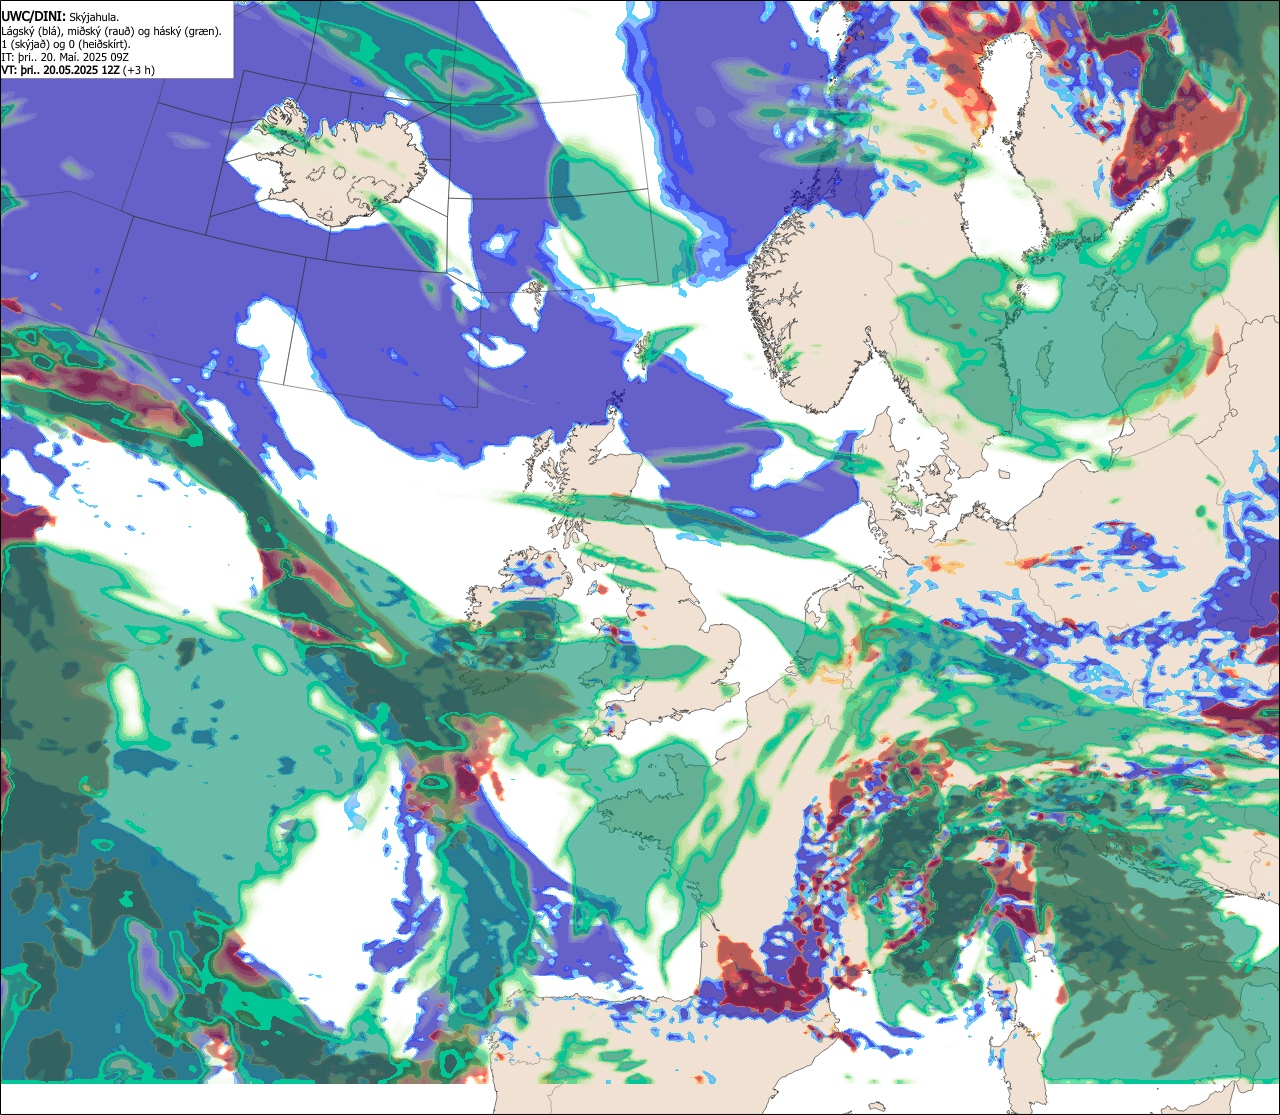Select the "Lágský (blá)" legend text
Screen dimensions: 1280x1115
coord(31,31)
